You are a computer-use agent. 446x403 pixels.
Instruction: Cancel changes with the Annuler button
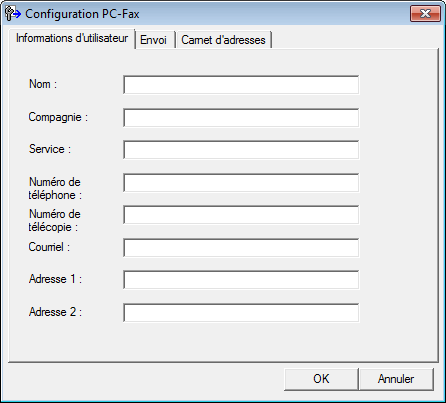click(x=396, y=379)
